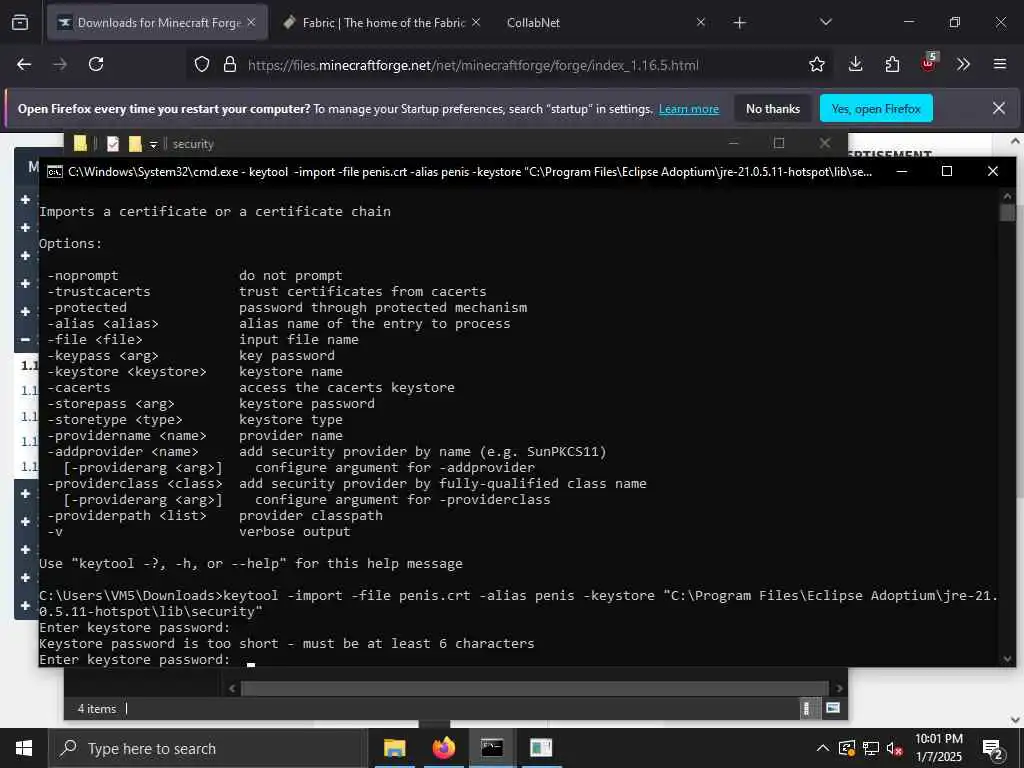Open the Windows Start menu
Viewport: 1024px width, 768px height.
click(x=24, y=748)
